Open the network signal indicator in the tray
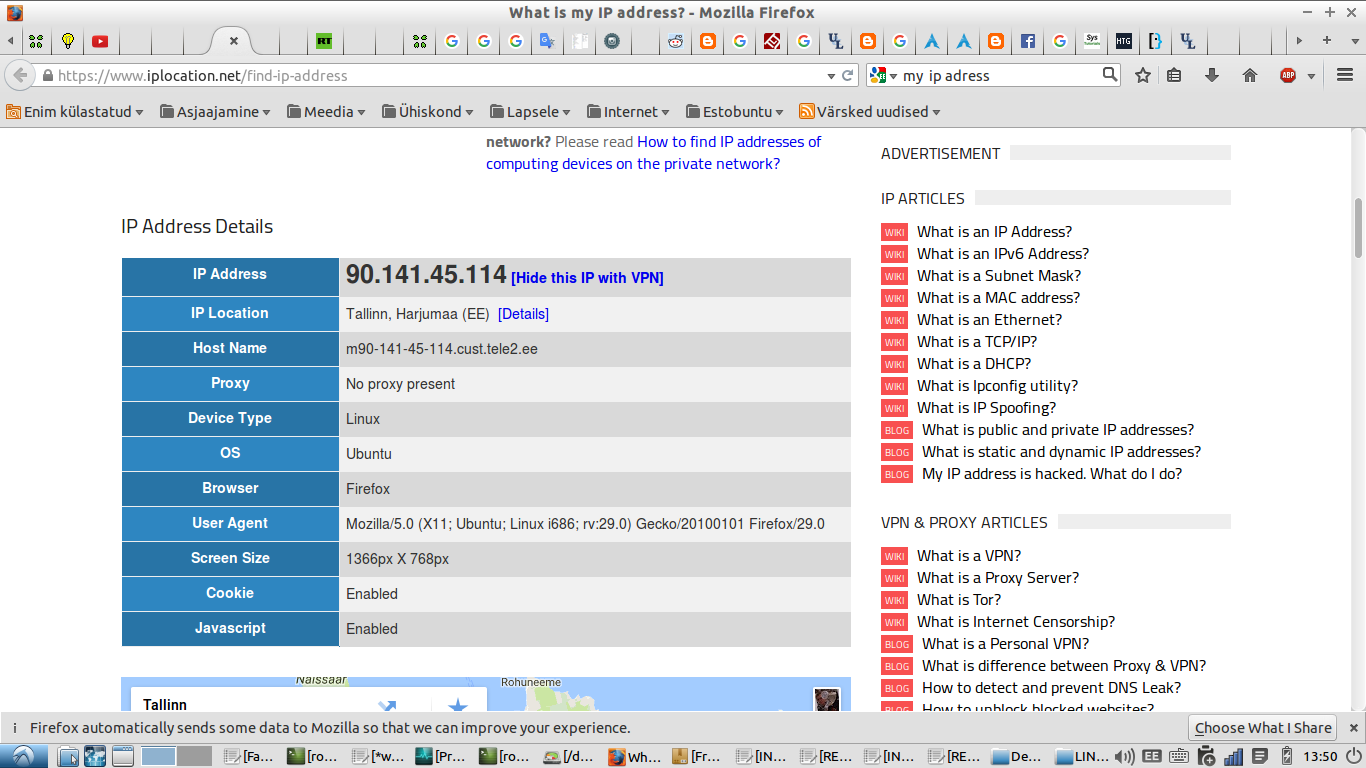 pos(1232,757)
